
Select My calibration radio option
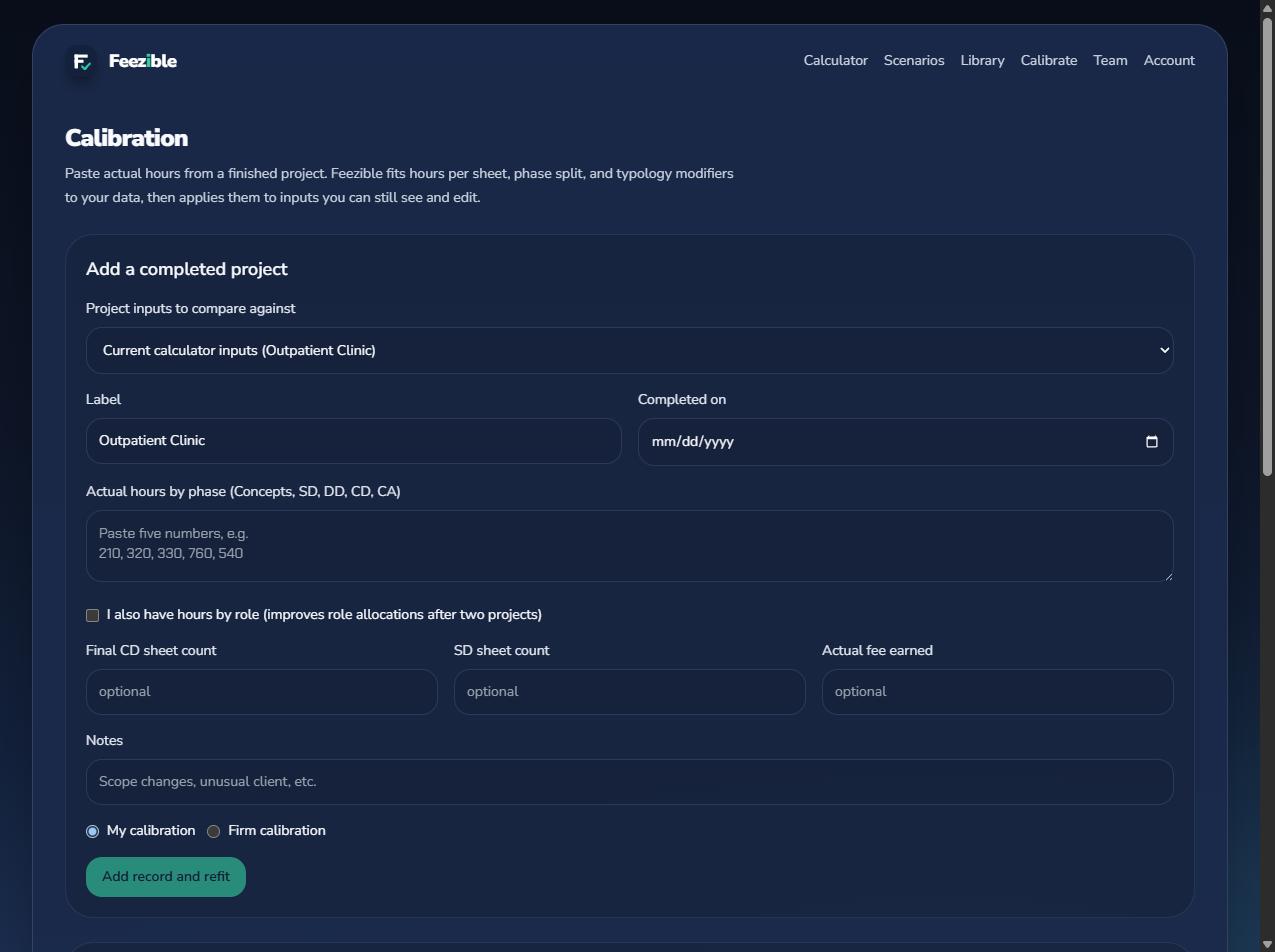[x=93, y=831]
